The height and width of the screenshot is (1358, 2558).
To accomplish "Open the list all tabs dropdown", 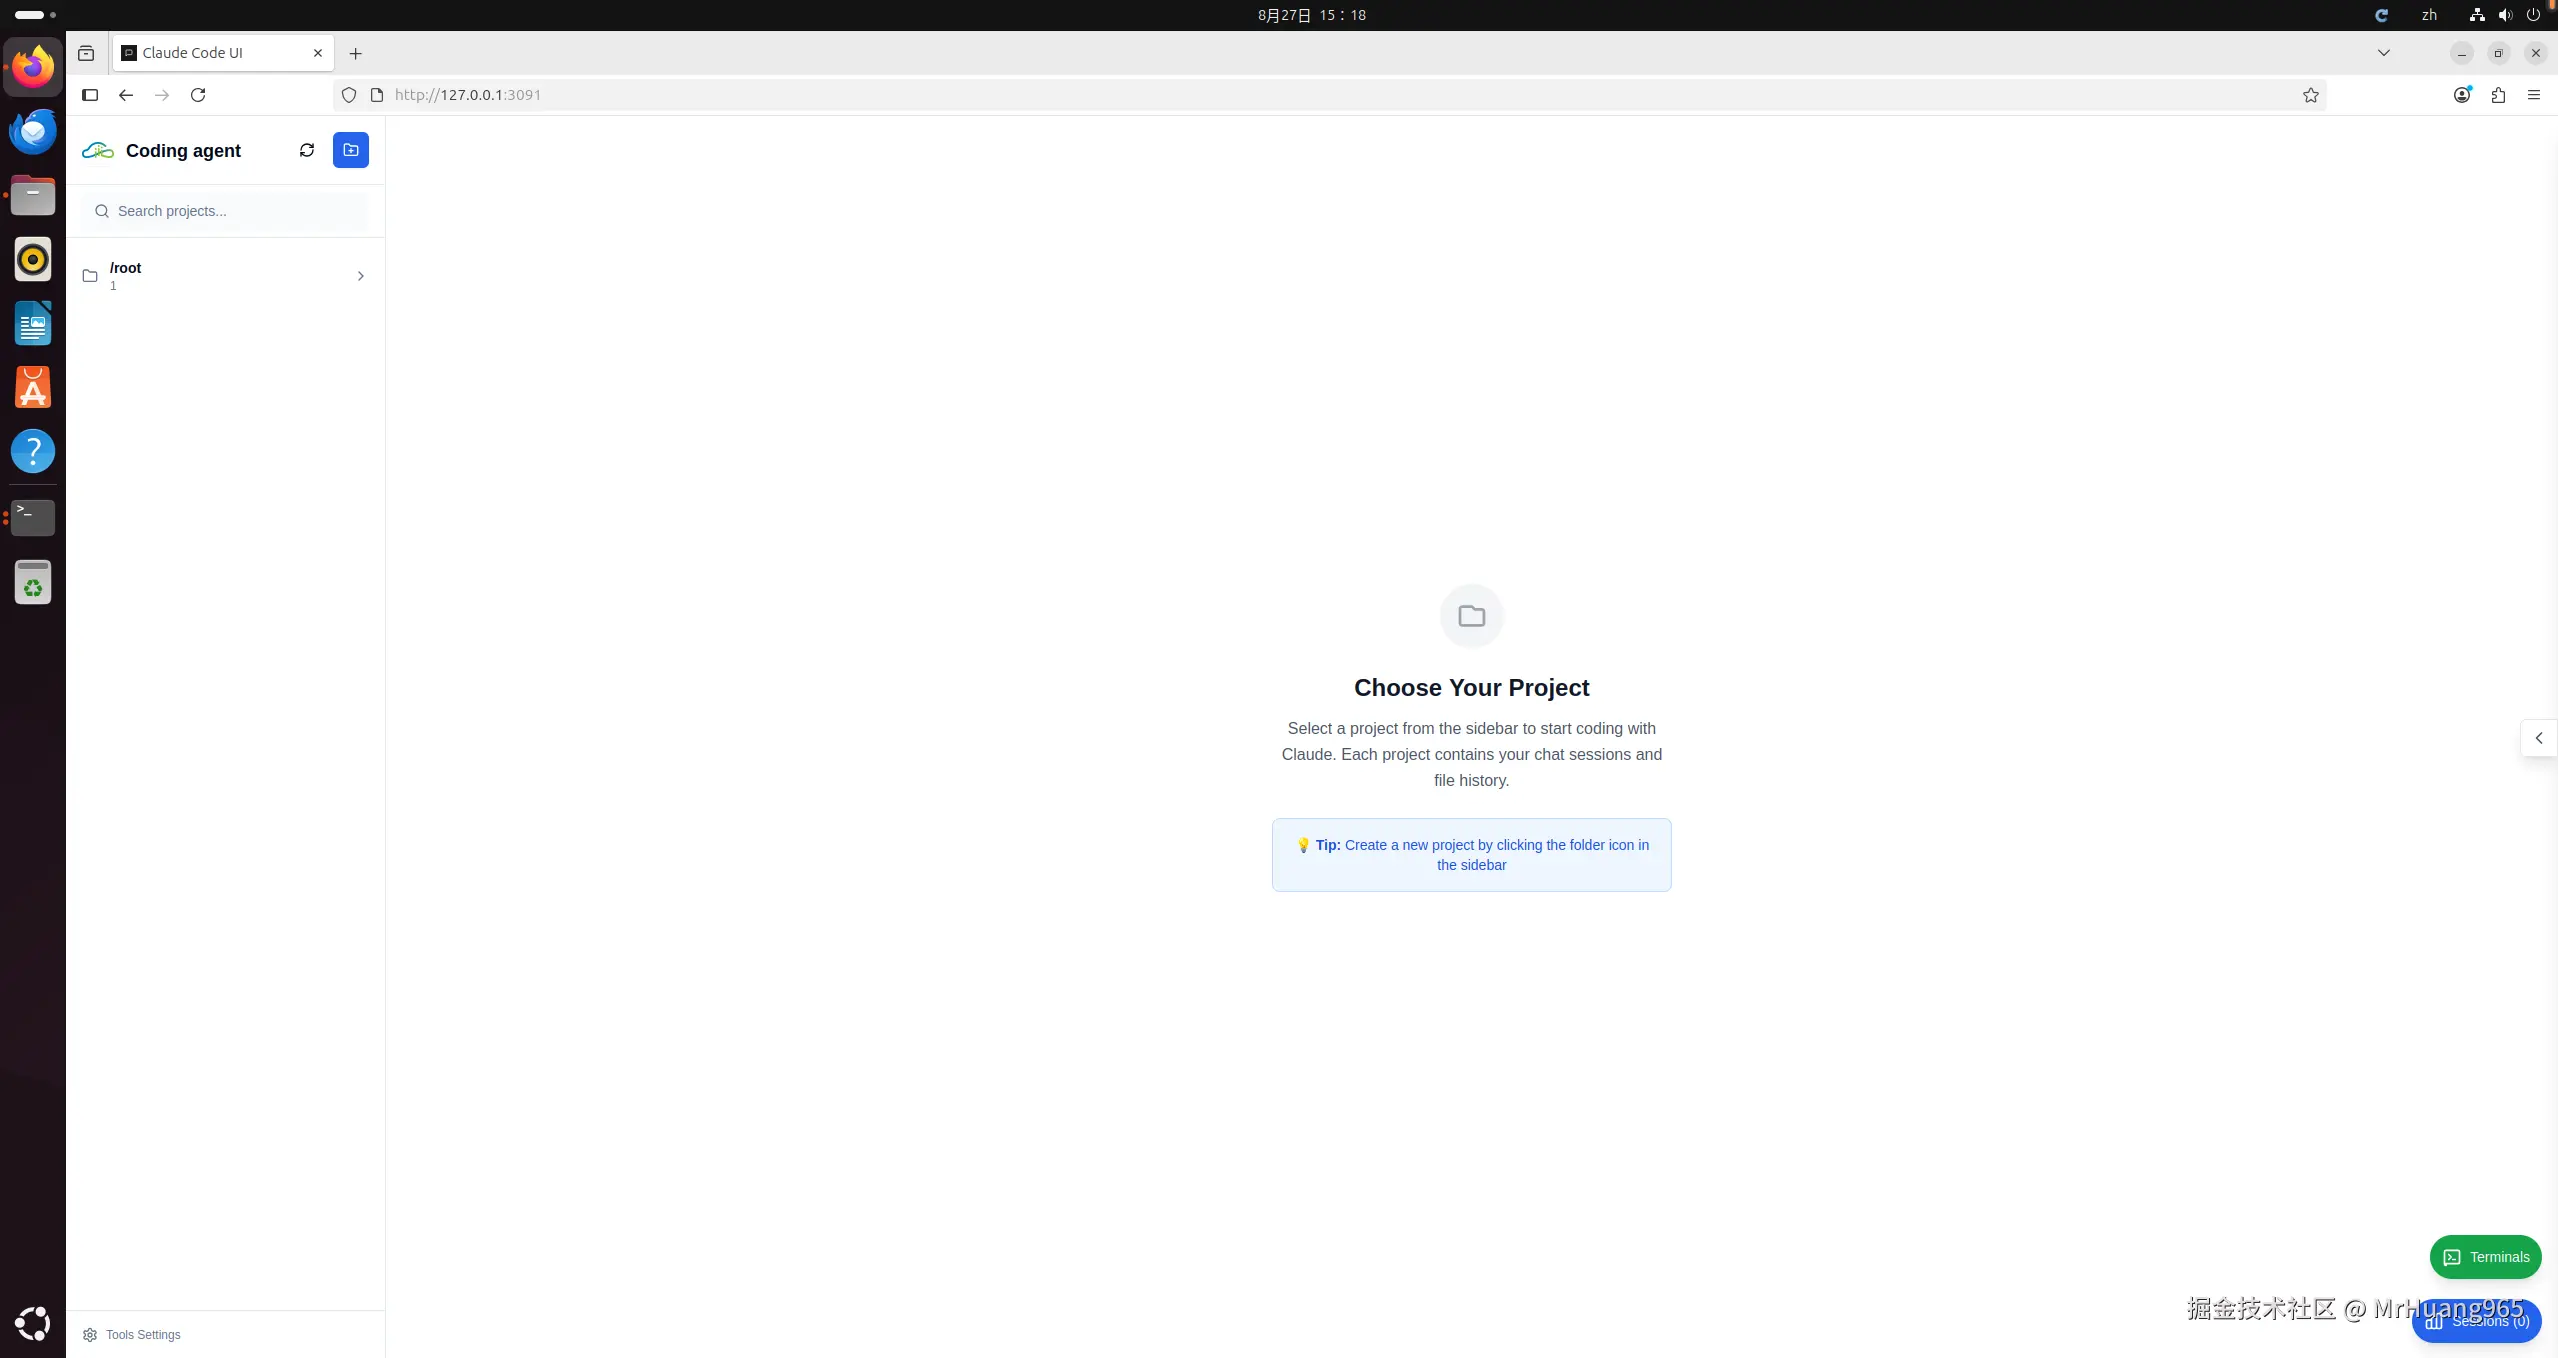I will tap(2383, 53).
